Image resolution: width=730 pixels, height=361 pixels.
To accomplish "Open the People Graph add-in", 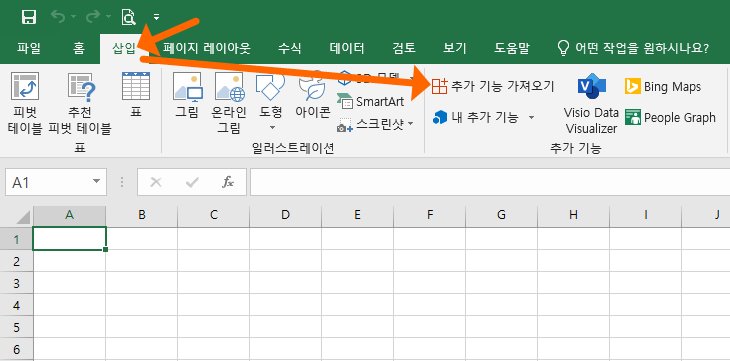I will pyautogui.click(x=670, y=117).
